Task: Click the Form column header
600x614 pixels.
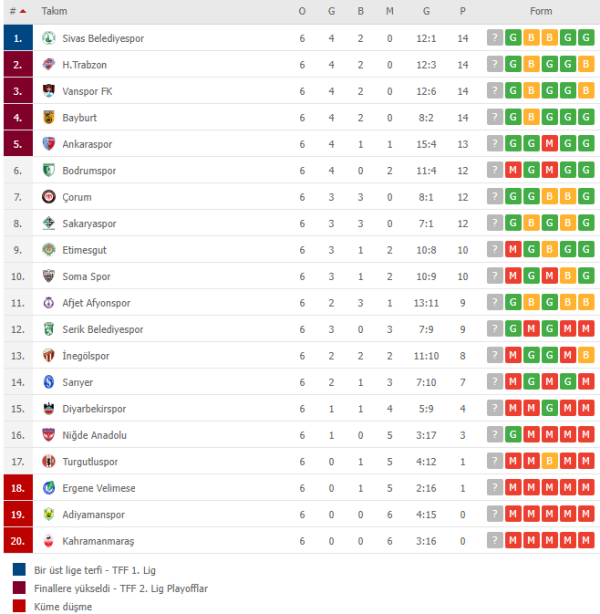Action: click(x=541, y=11)
